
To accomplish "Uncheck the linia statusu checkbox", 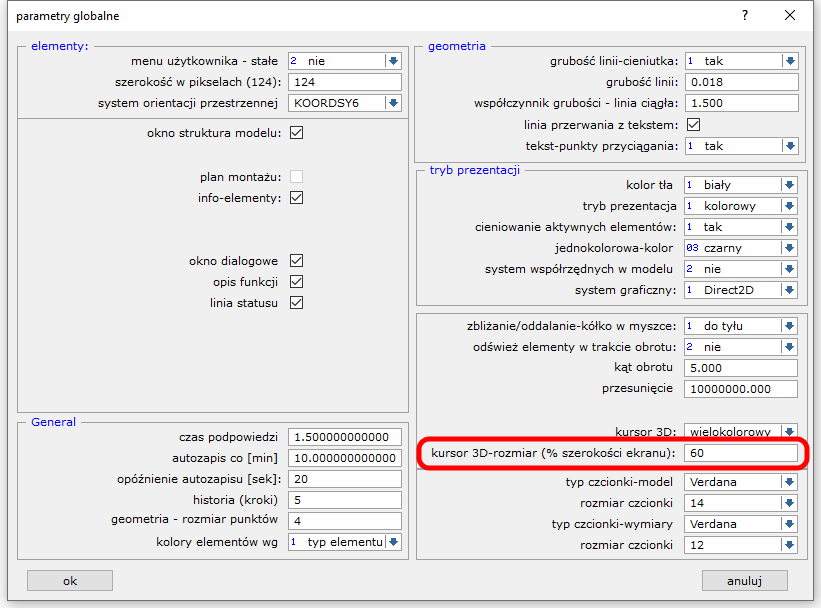I will point(296,303).
